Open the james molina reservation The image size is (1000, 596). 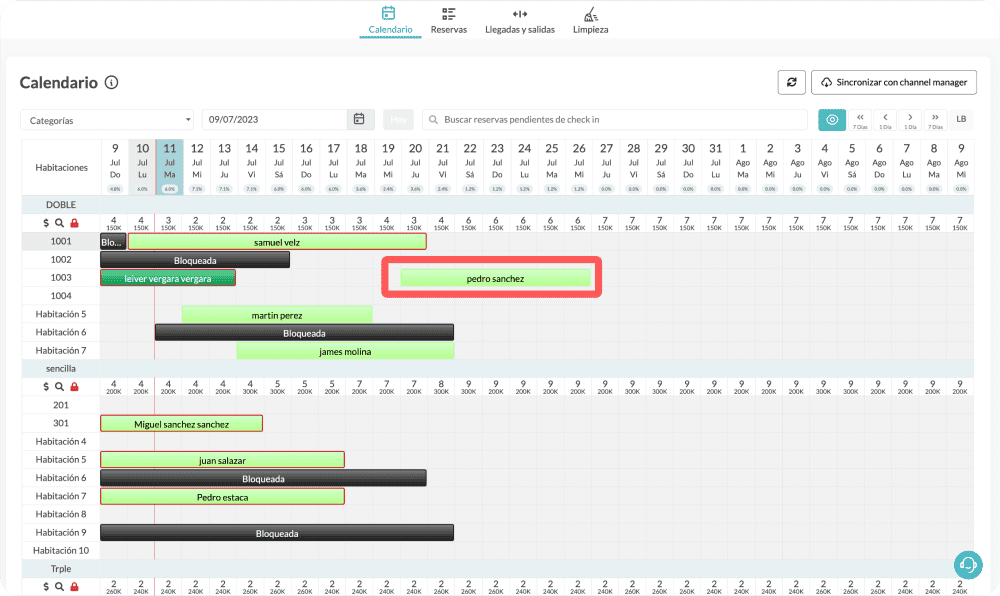click(x=345, y=351)
